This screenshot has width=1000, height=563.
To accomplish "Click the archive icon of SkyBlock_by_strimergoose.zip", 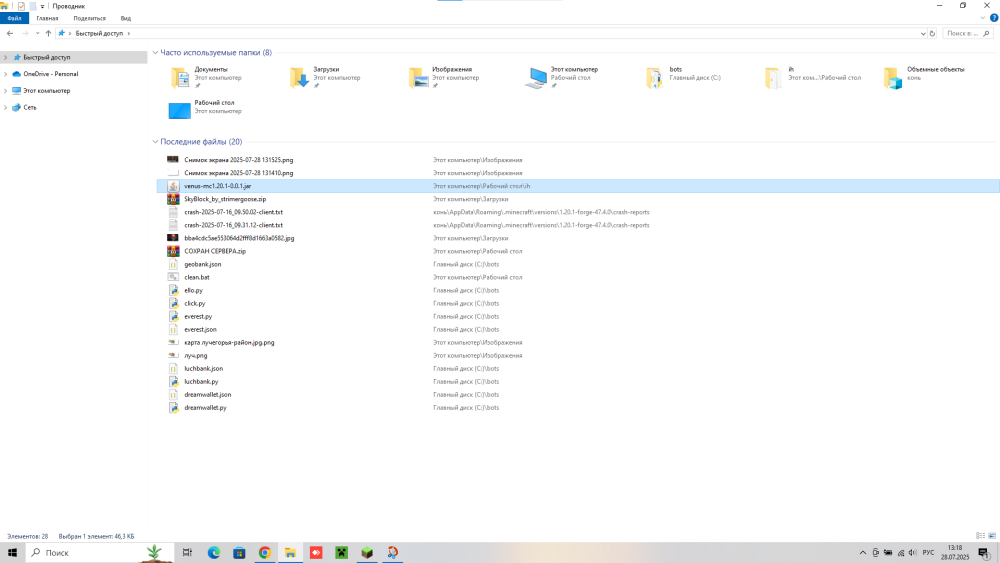I will click(x=173, y=199).
